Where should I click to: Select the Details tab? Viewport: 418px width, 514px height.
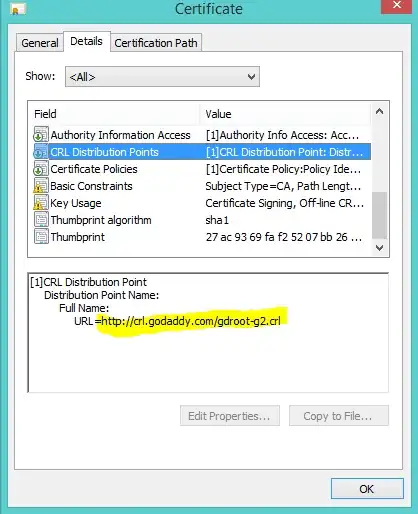click(86, 41)
